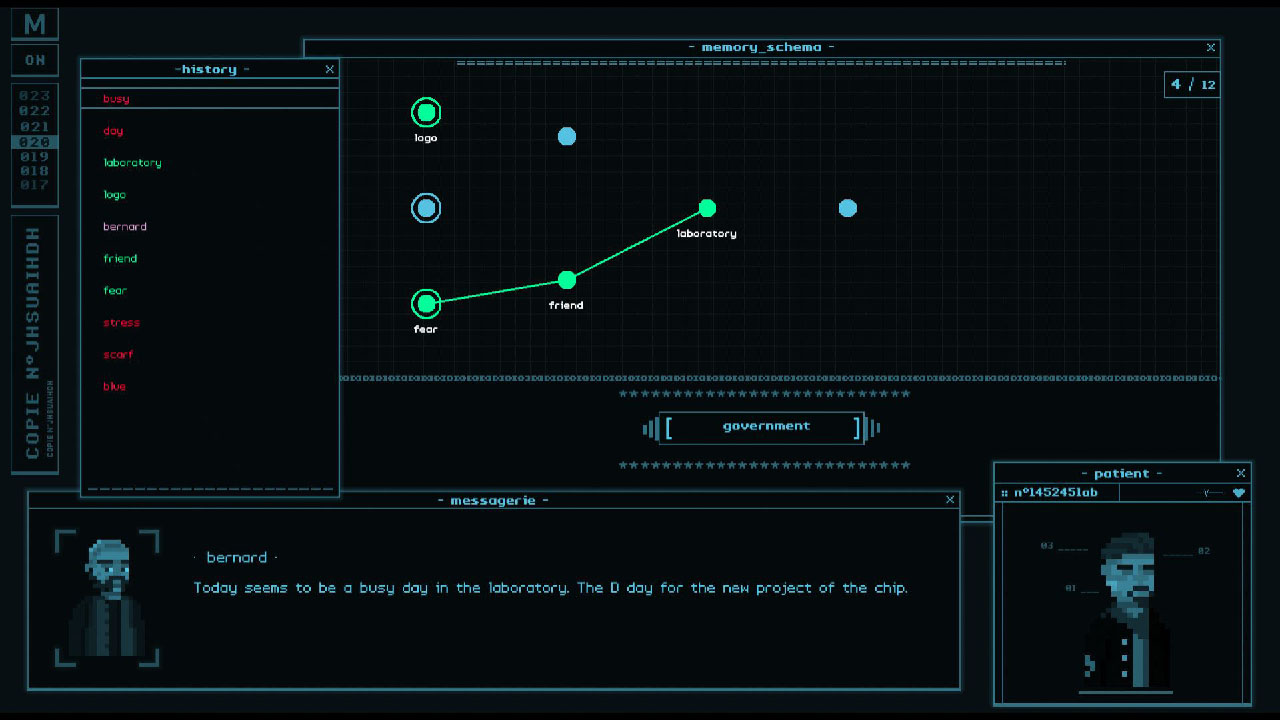Select the logo memory node

tap(426, 113)
